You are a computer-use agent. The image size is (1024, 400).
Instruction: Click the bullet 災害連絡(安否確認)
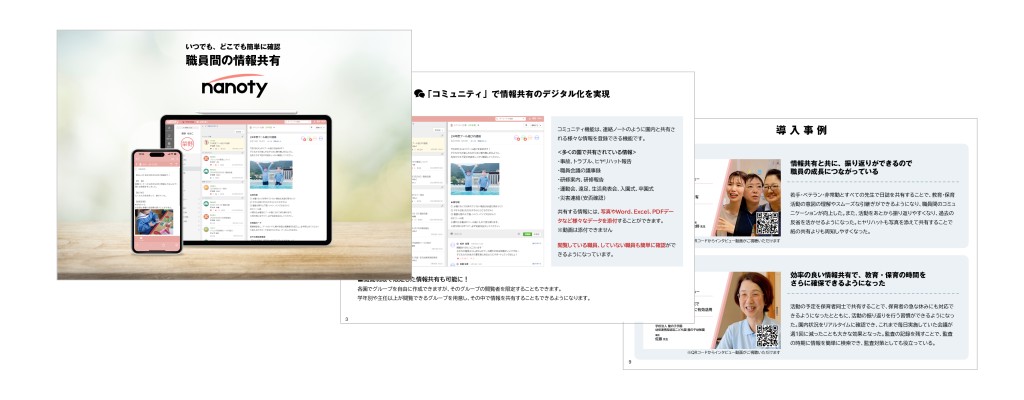tap(581, 197)
